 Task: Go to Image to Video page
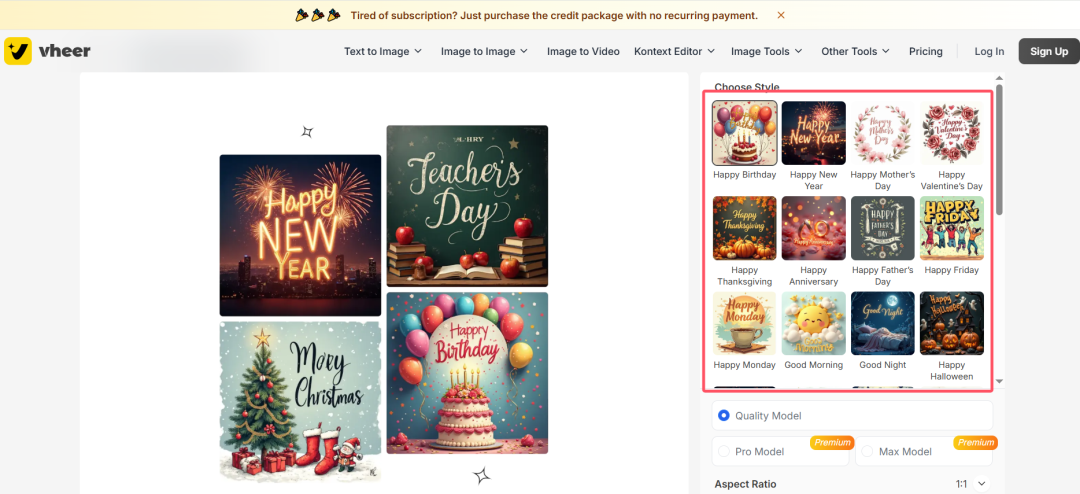(x=583, y=51)
